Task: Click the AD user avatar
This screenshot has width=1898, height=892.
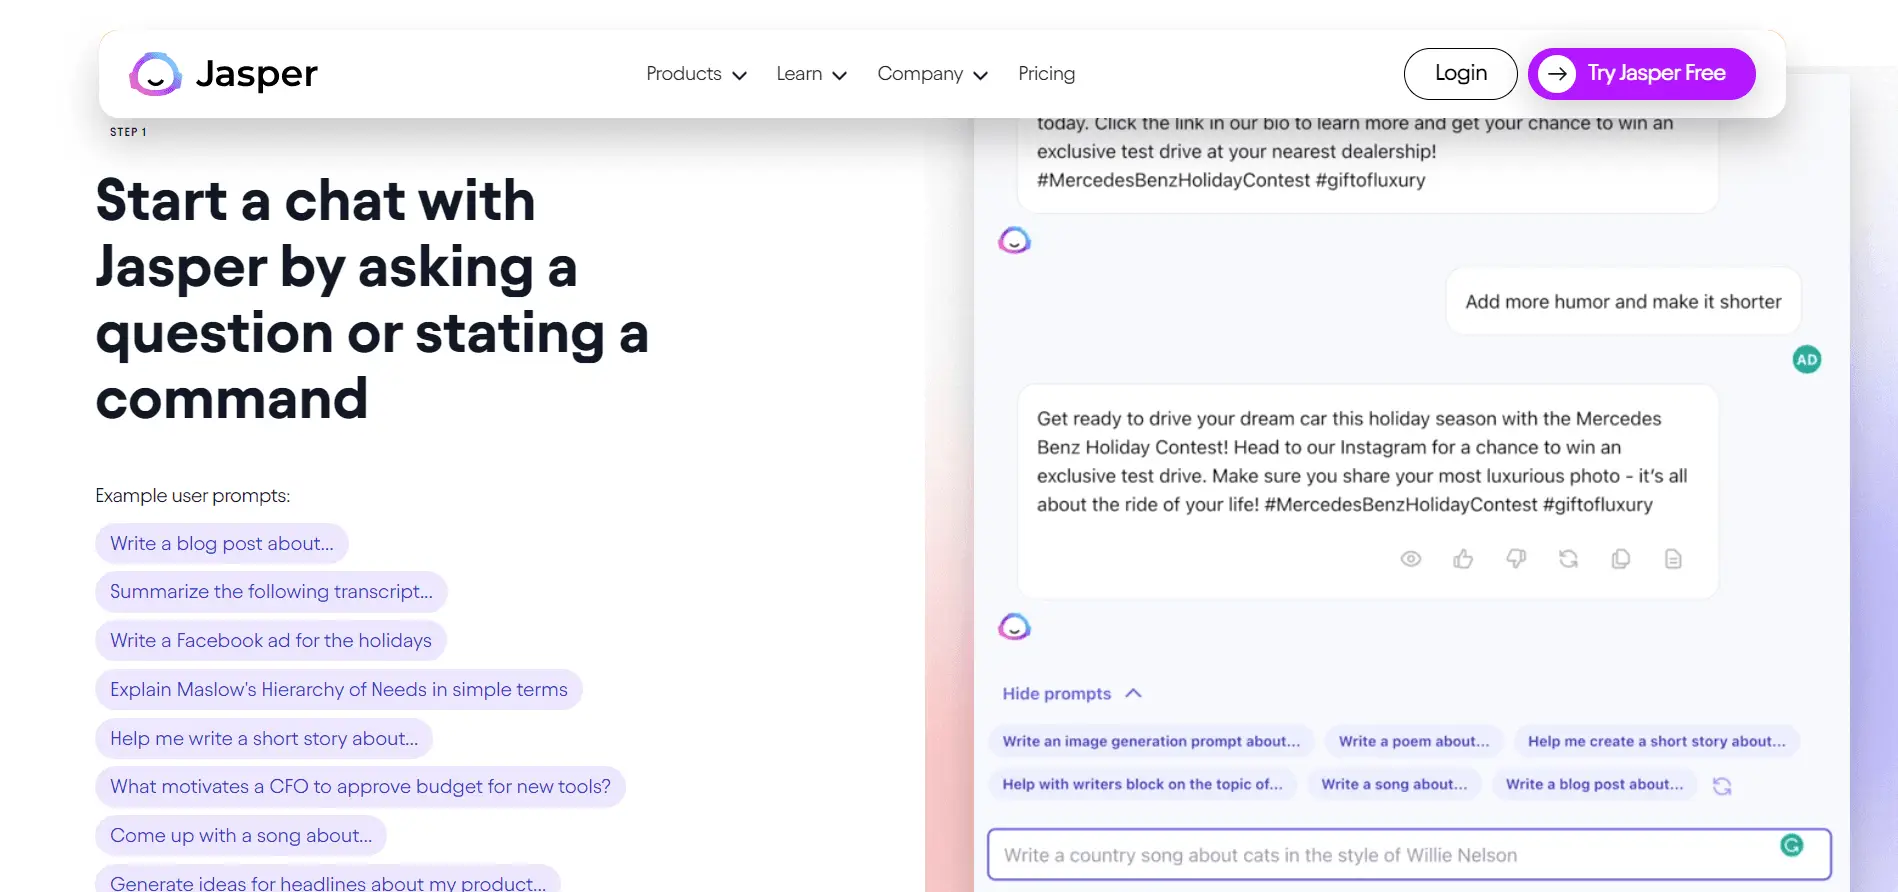Action: [x=1806, y=360]
